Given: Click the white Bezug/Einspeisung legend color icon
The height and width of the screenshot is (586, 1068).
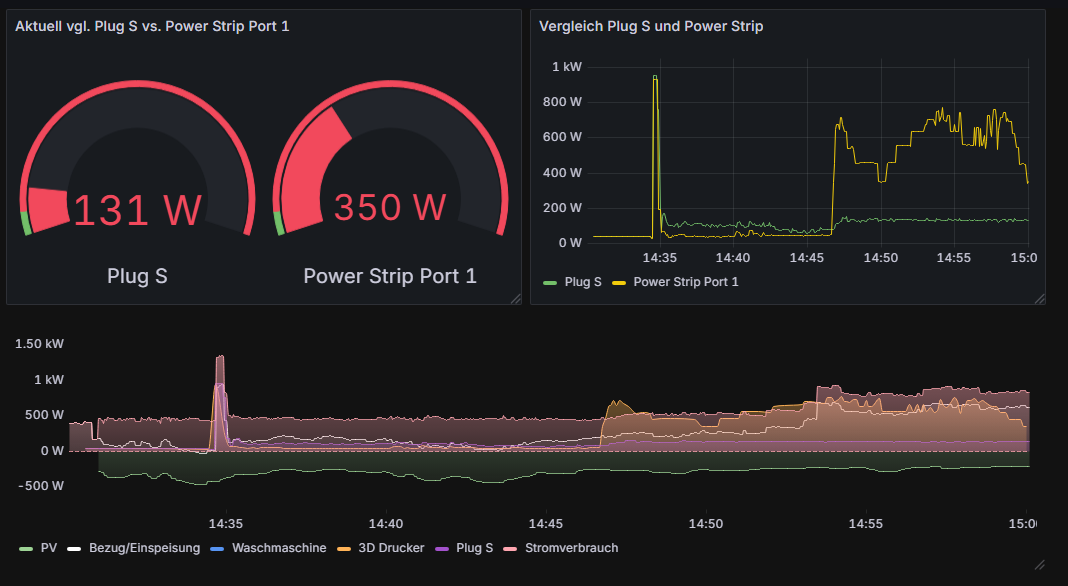Looking at the screenshot, I should click(75, 548).
